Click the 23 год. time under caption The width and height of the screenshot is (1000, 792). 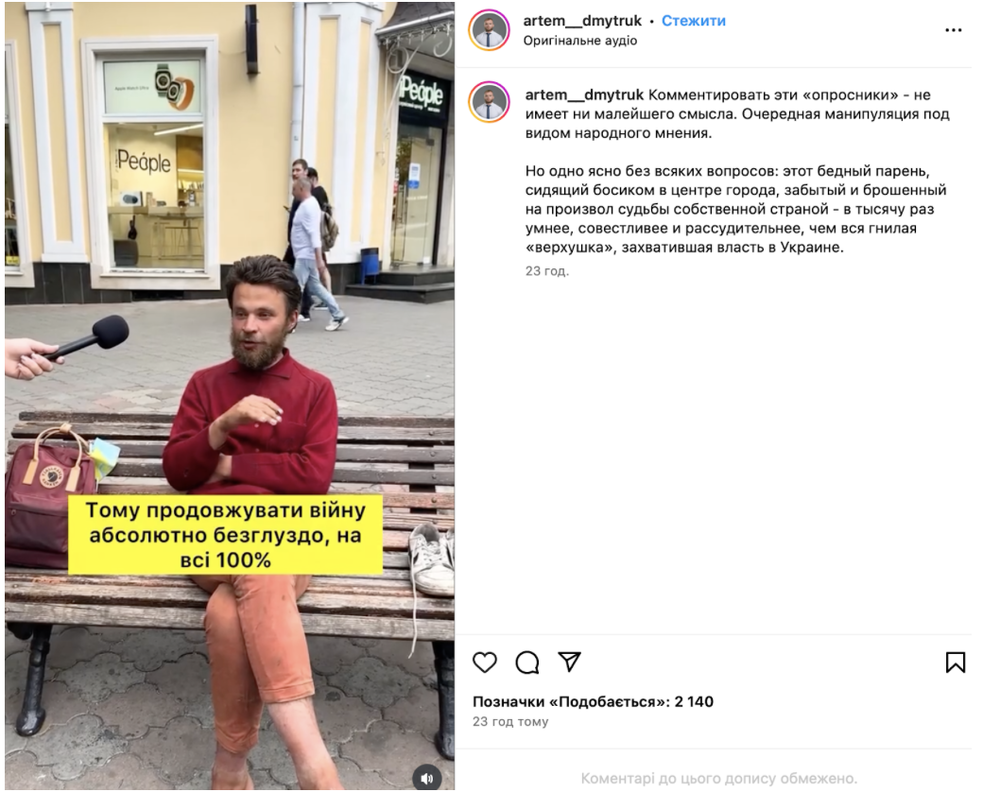click(x=547, y=270)
